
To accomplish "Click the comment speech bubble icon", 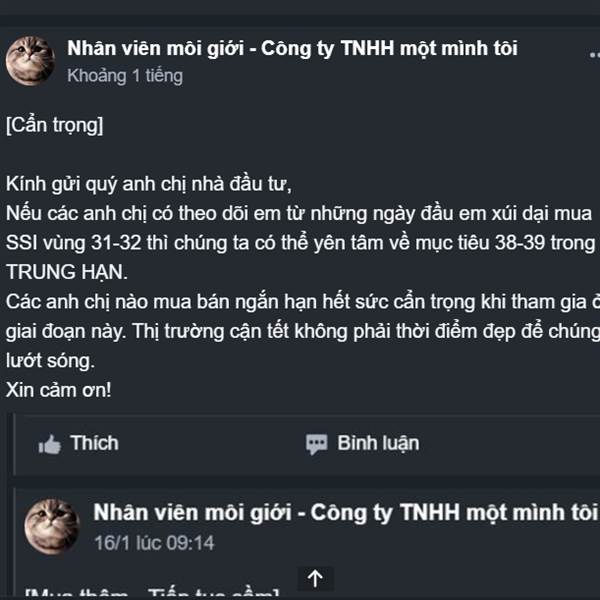I will click(317, 444).
